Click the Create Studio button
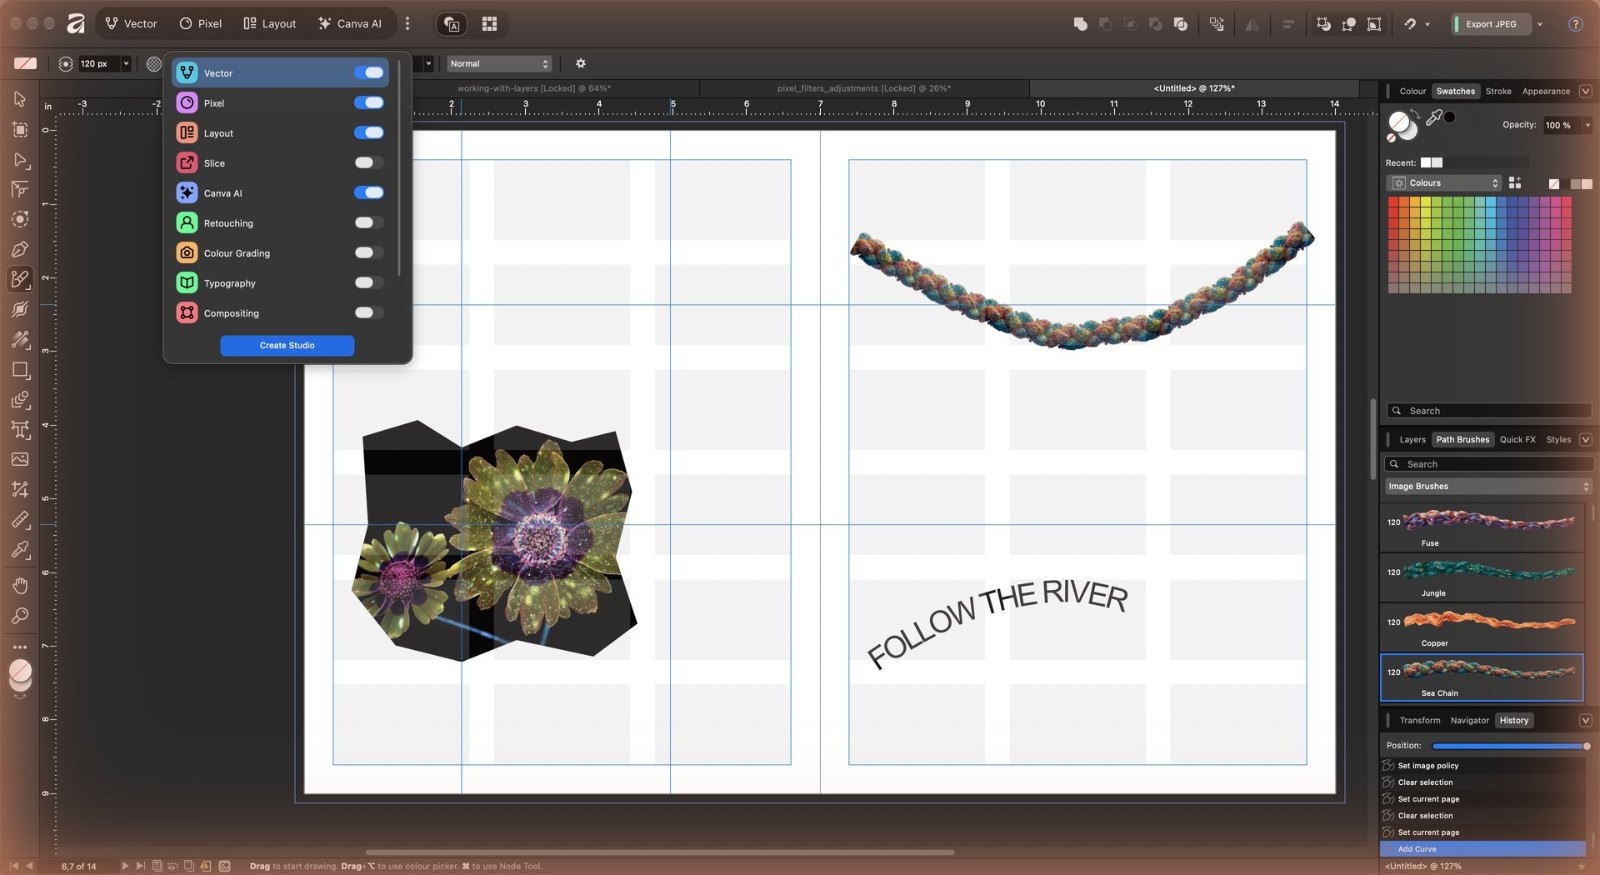The height and width of the screenshot is (875, 1600). (287, 345)
